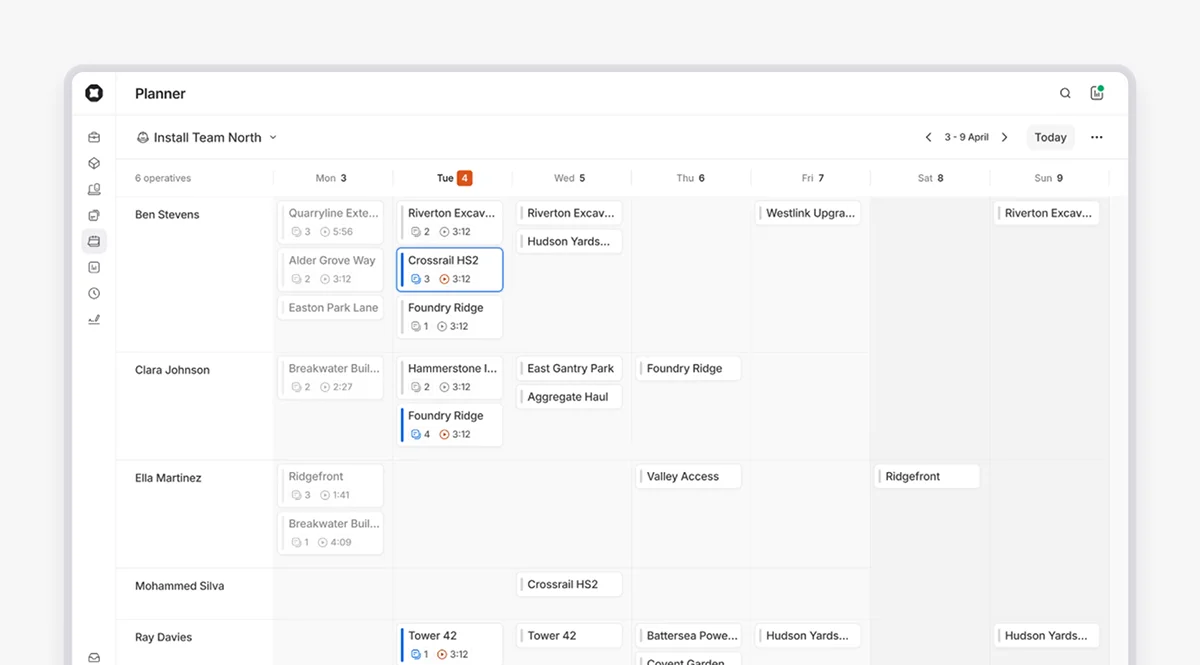Open the briefcase jobs icon in sidebar
Screen dimensions: 1200x665
[94, 137]
